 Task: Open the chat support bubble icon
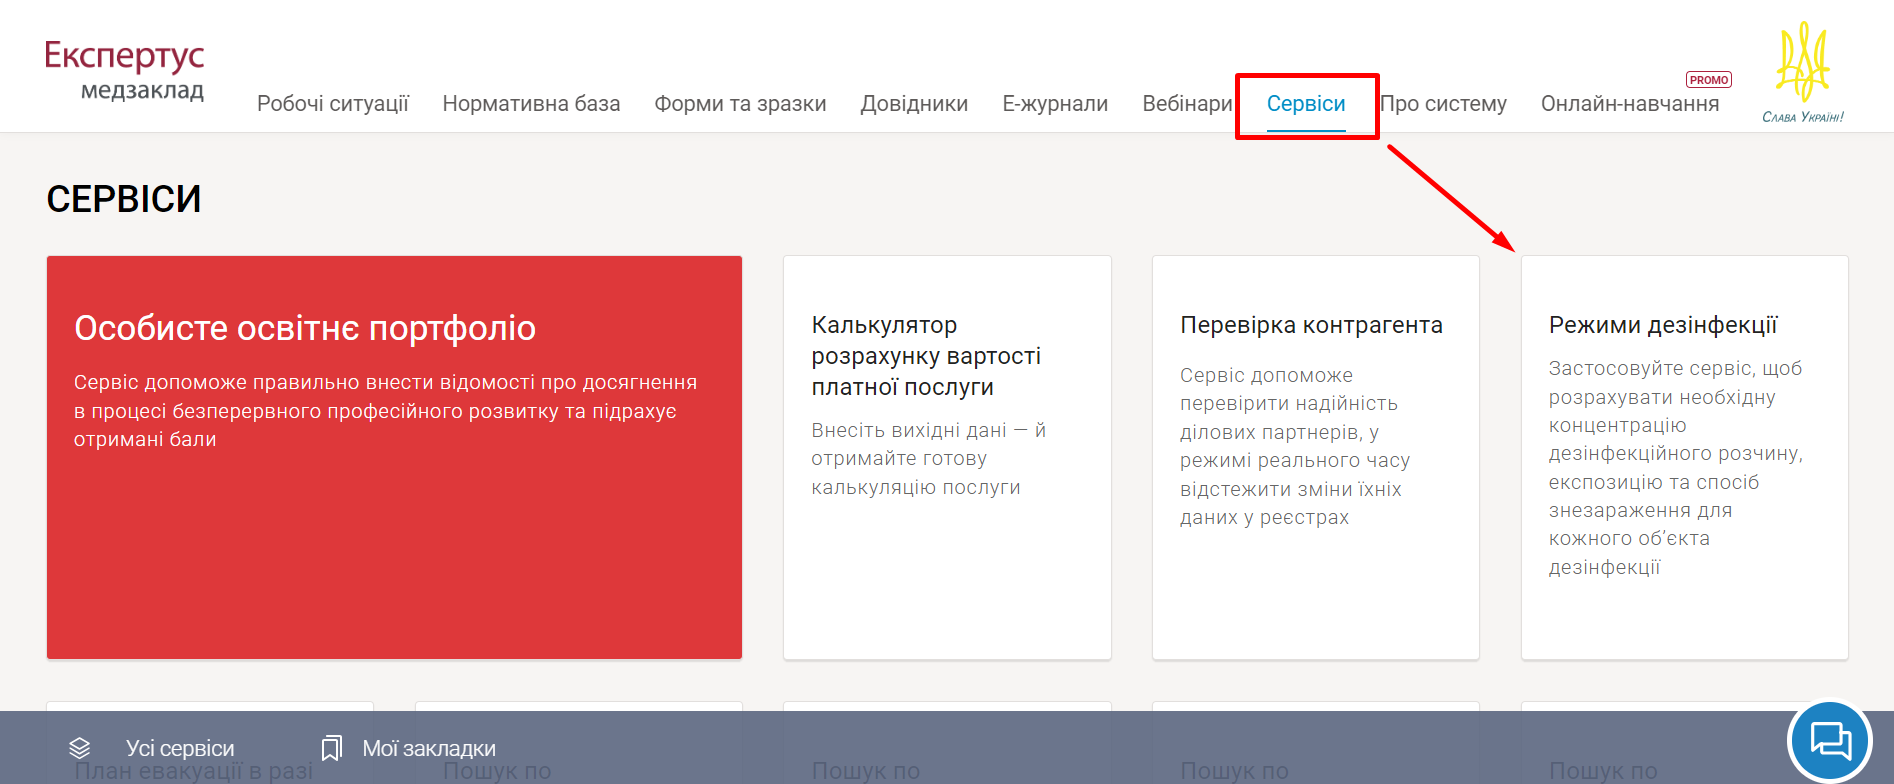pyautogui.click(x=1830, y=741)
